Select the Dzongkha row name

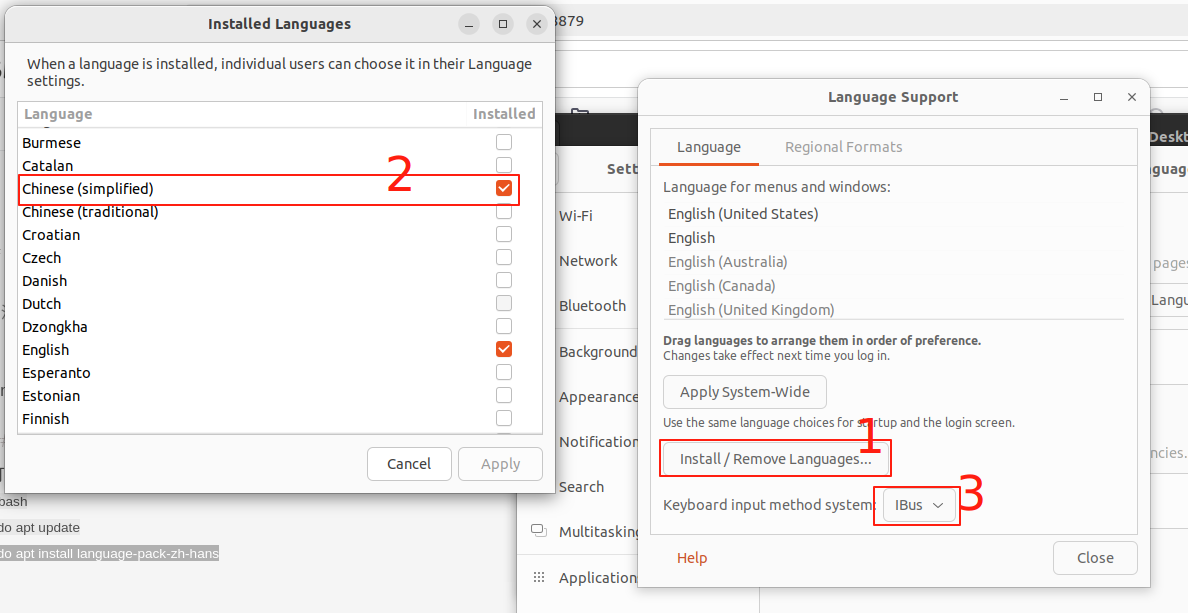click(x=55, y=327)
